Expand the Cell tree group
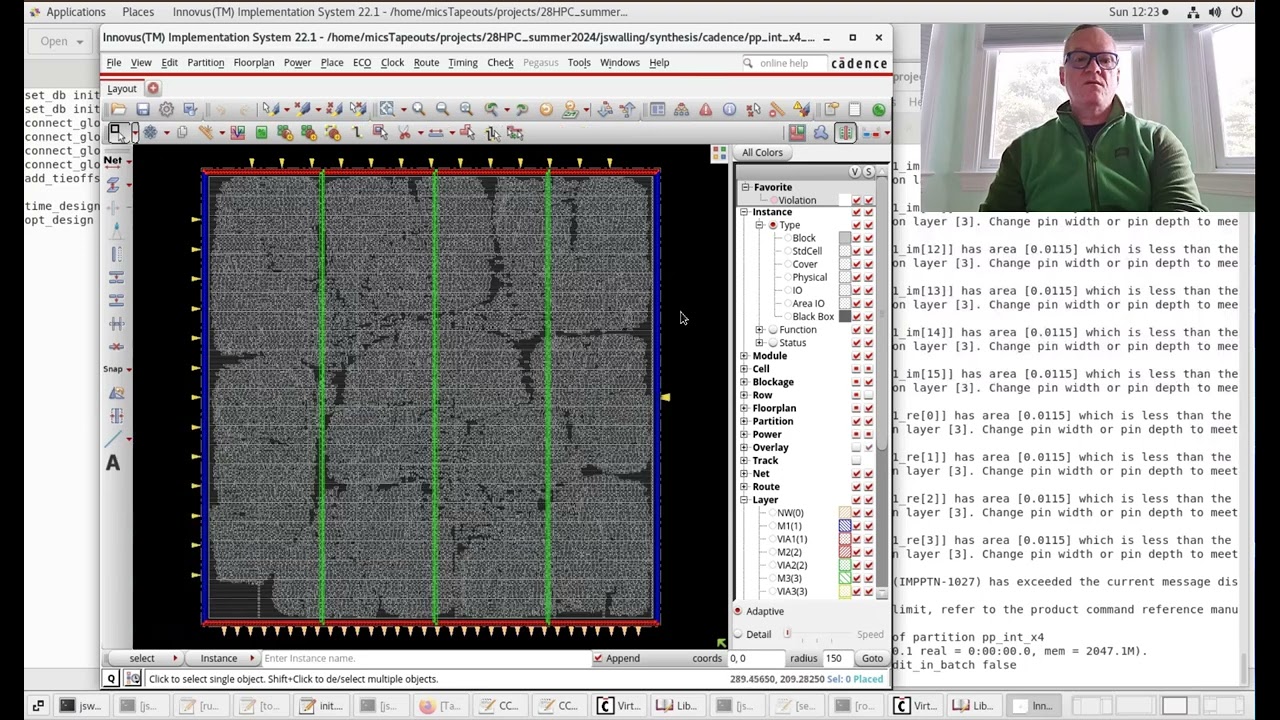 744,369
